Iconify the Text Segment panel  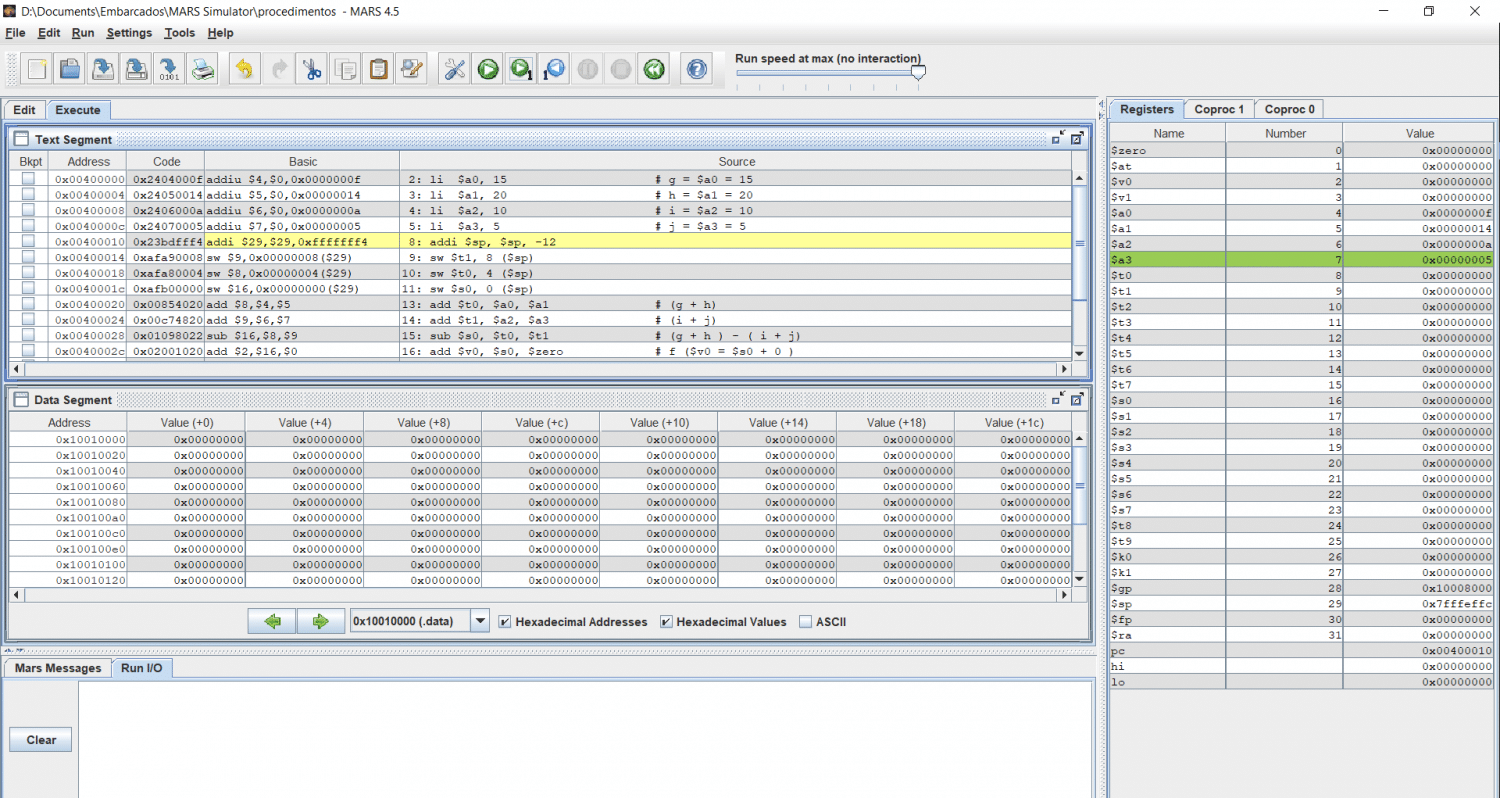[1058, 139]
